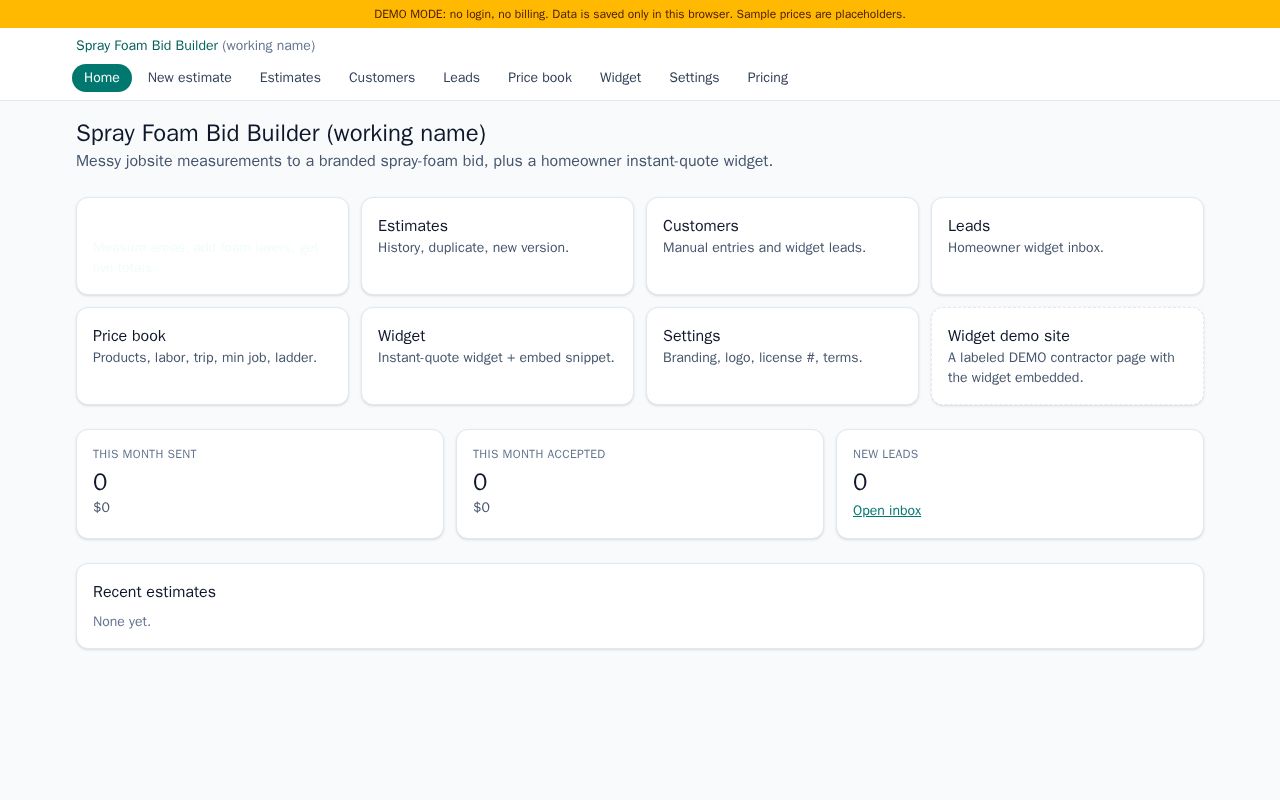Click the Recent estimates heading
This screenshot has height=800, width=1280.
click(154, 592)
